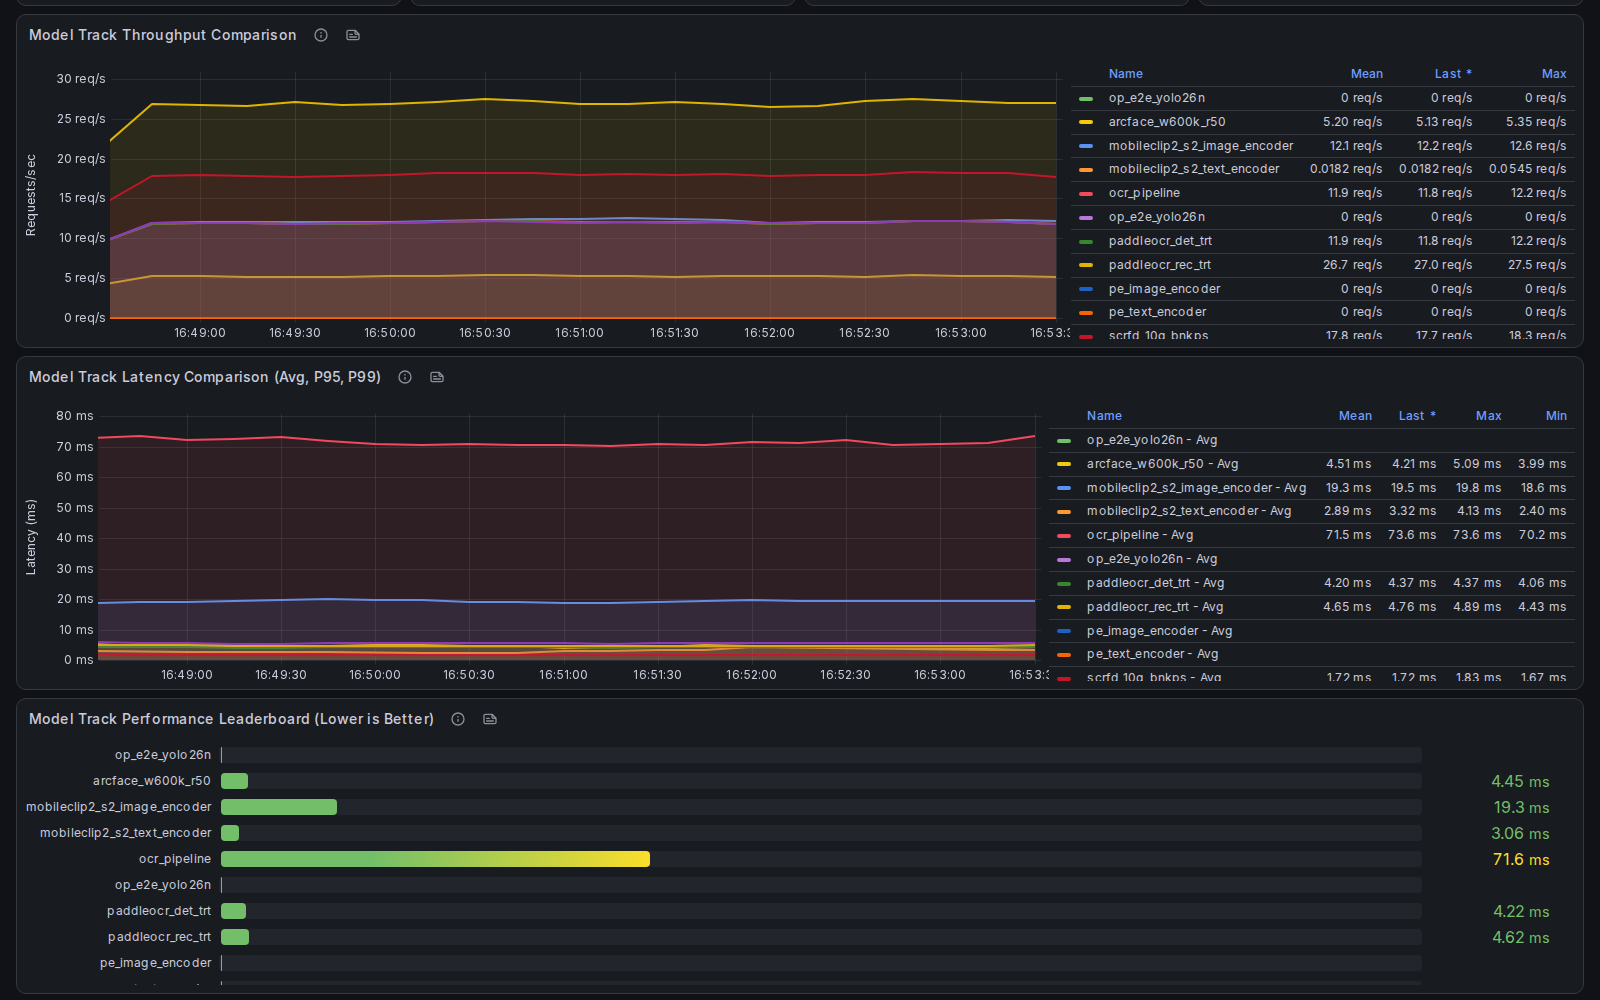This screenshot has height=1000, width=1600.
Task: Click the 19.3 ms value in Leaderboard
Action: point(1521,807)
